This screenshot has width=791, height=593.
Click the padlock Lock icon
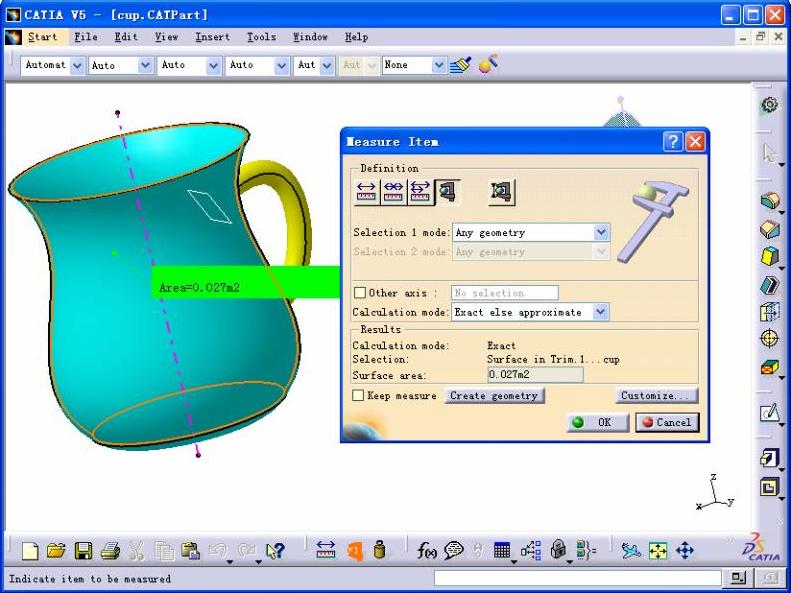[x=558, y=550]
